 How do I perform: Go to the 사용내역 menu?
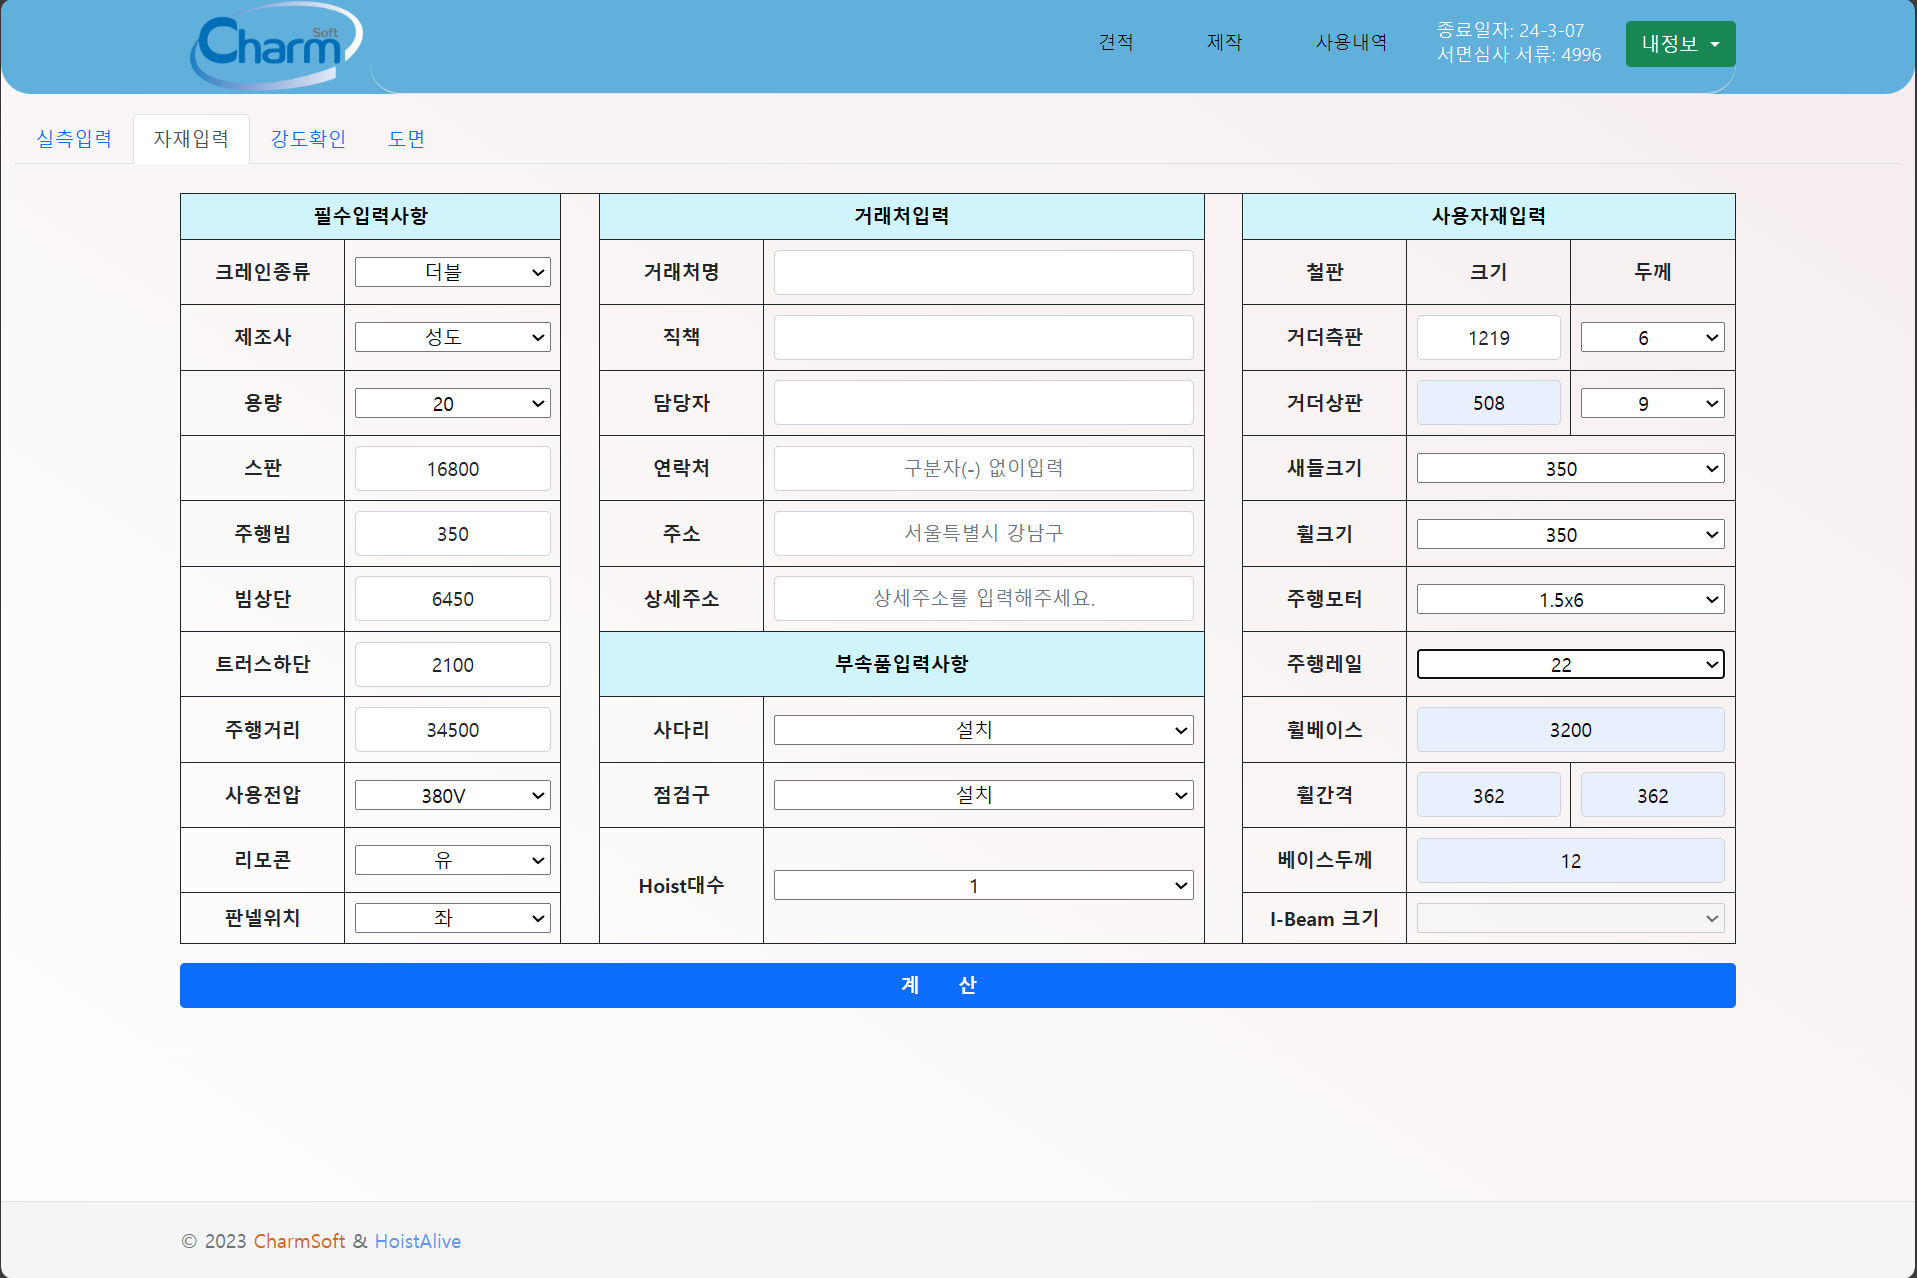tap(1350, 42)
